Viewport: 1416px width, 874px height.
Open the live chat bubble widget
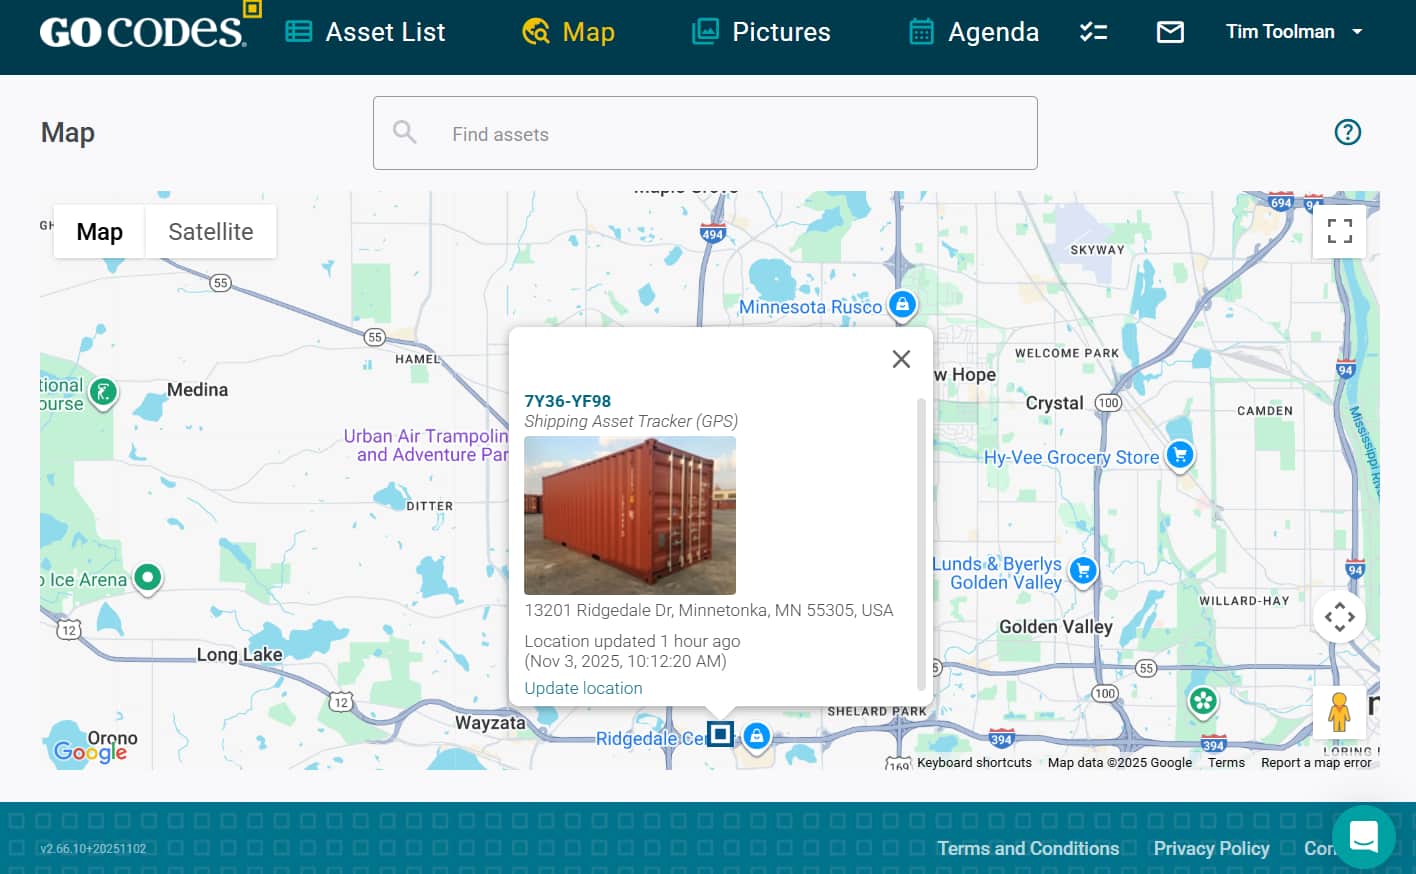[1363, 836]
